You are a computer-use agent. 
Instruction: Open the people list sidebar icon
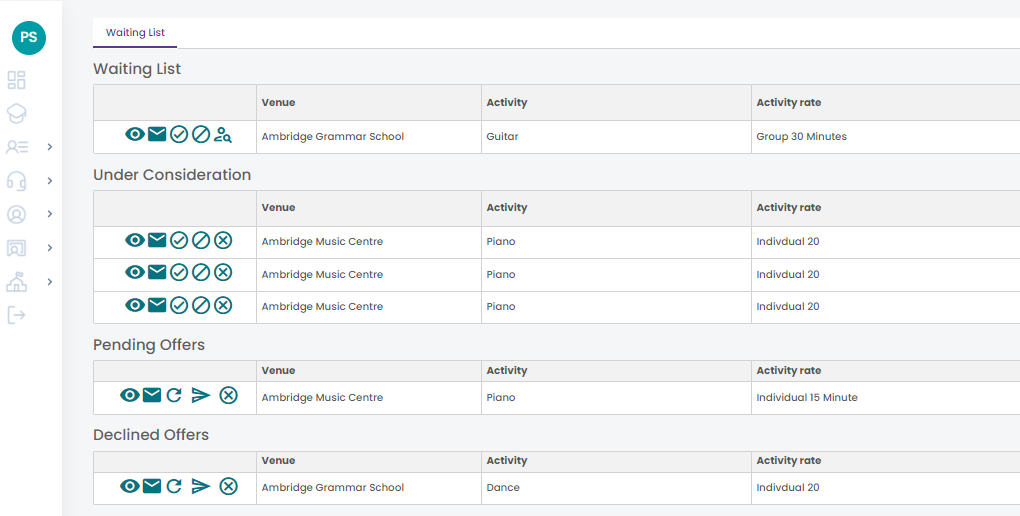coord(17,147)
